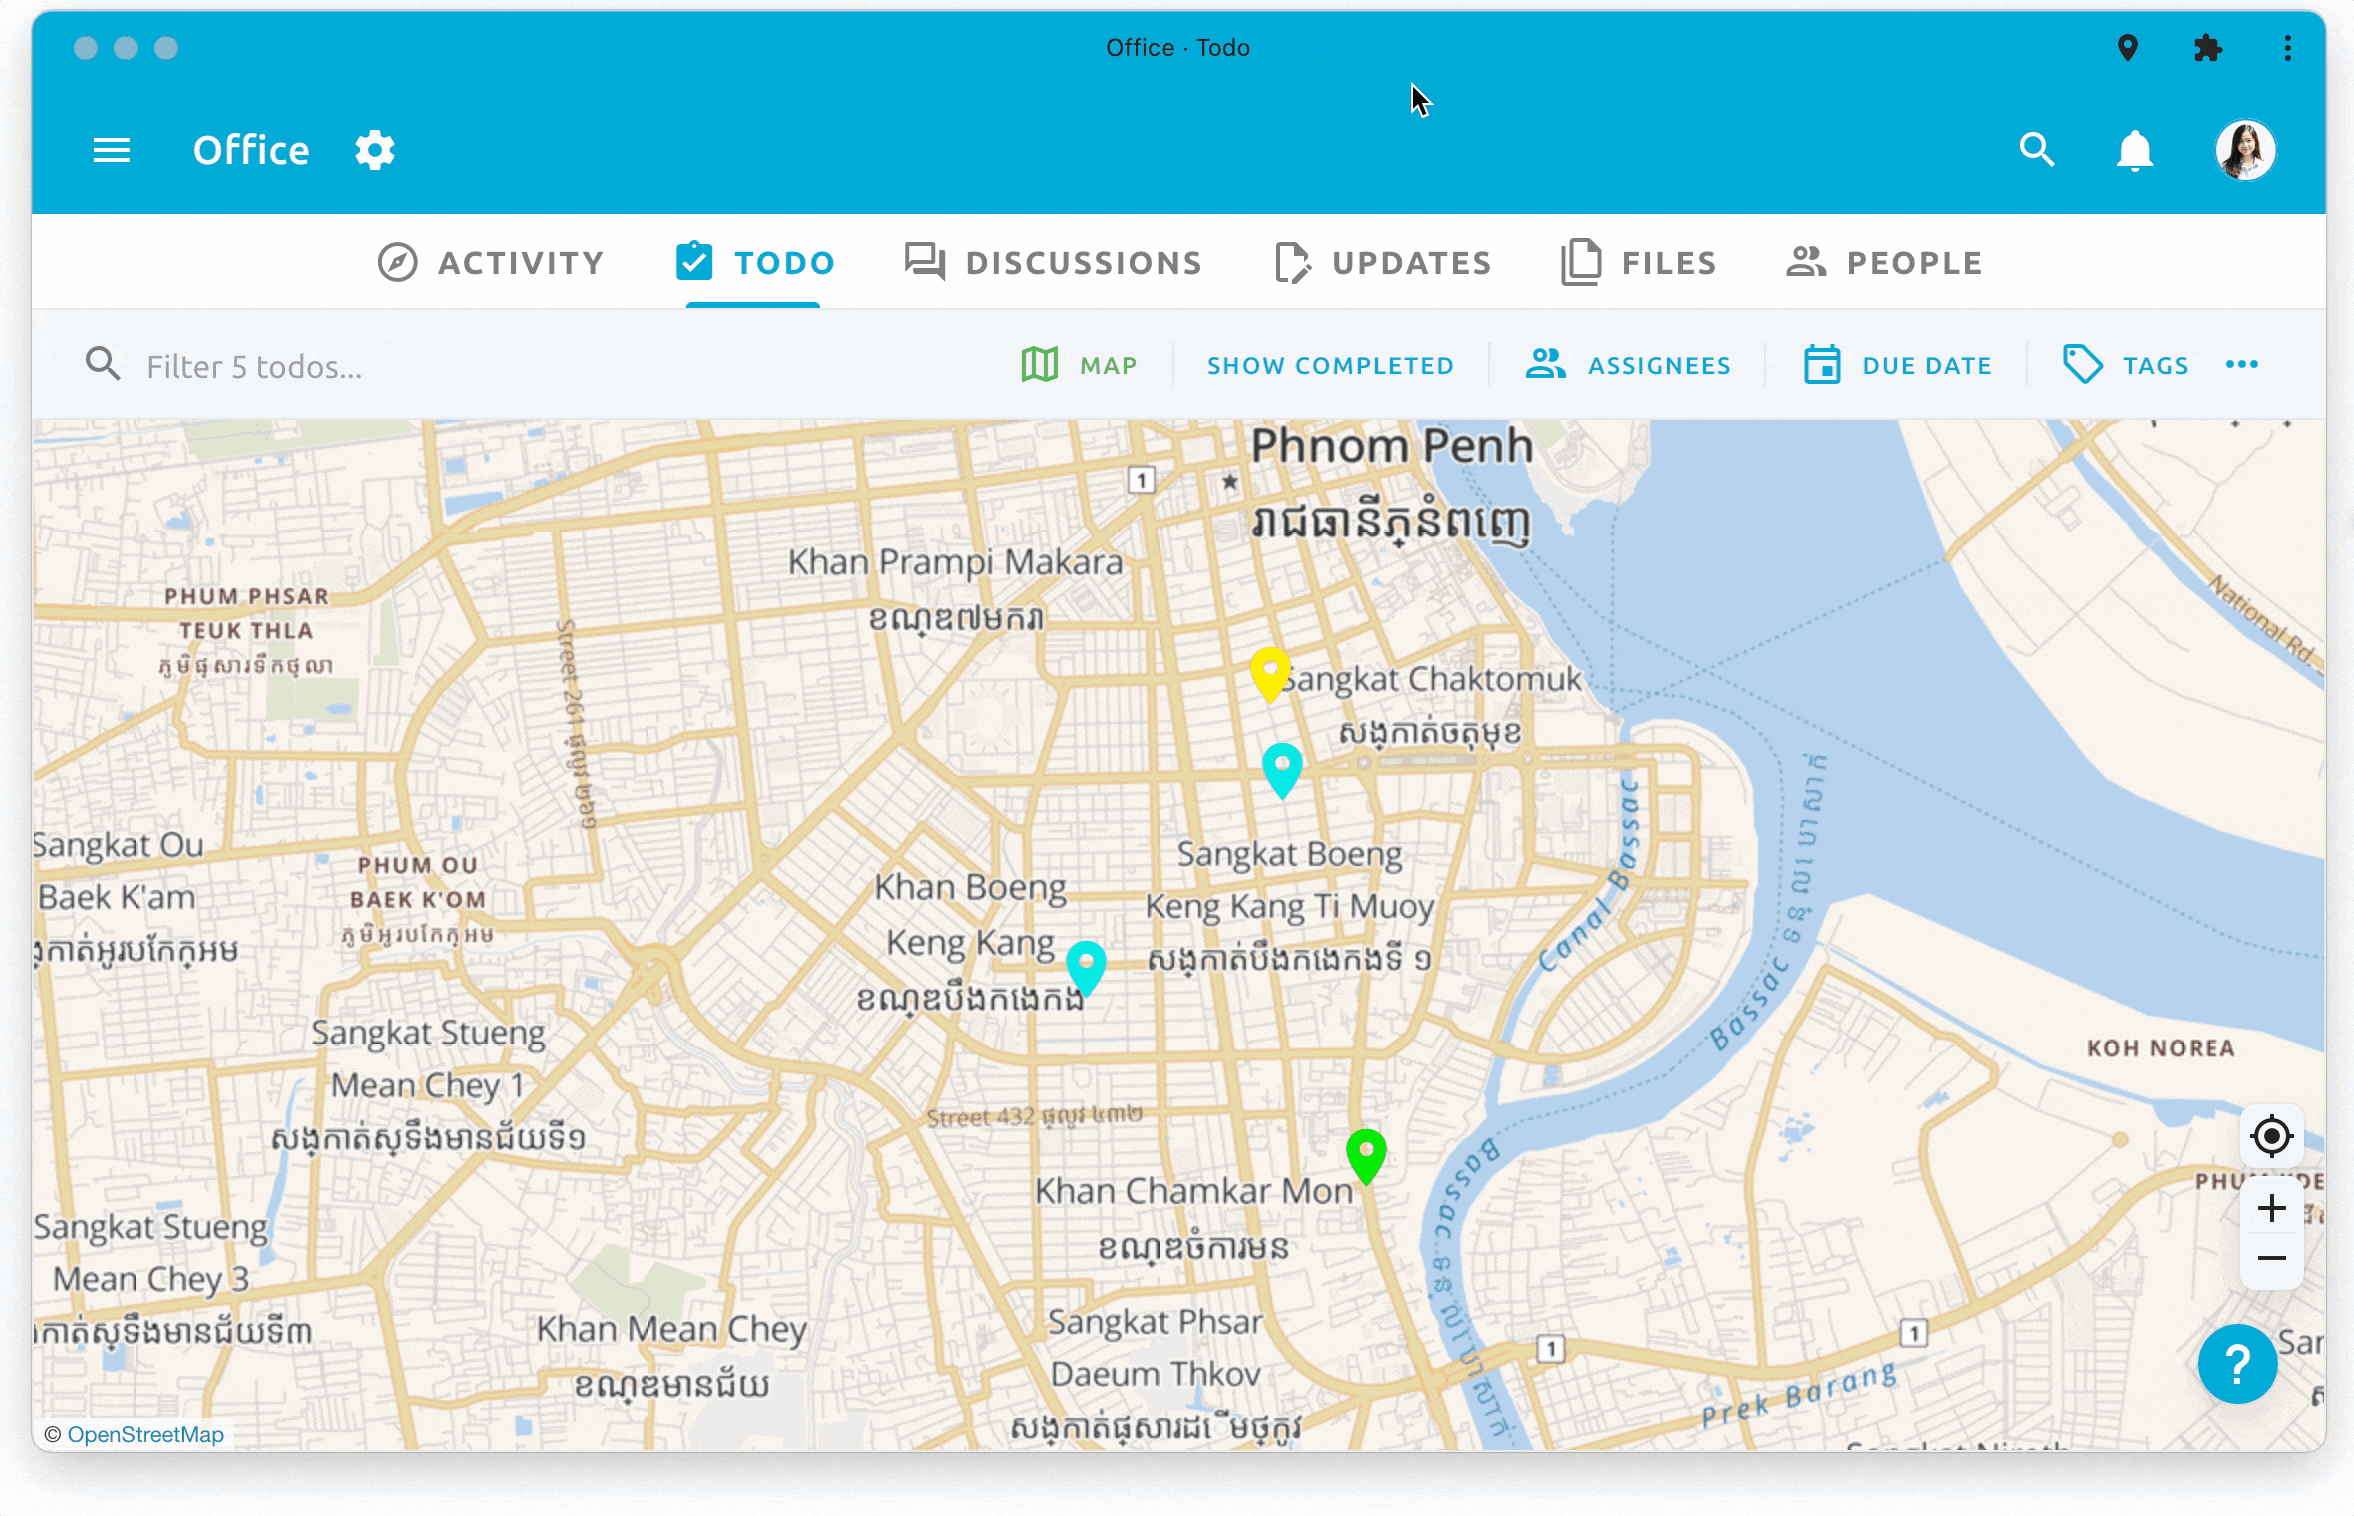Open the help question mark button
The height and width of the screenshot is (1516, 2354).
click(x=2237, y=1364)
